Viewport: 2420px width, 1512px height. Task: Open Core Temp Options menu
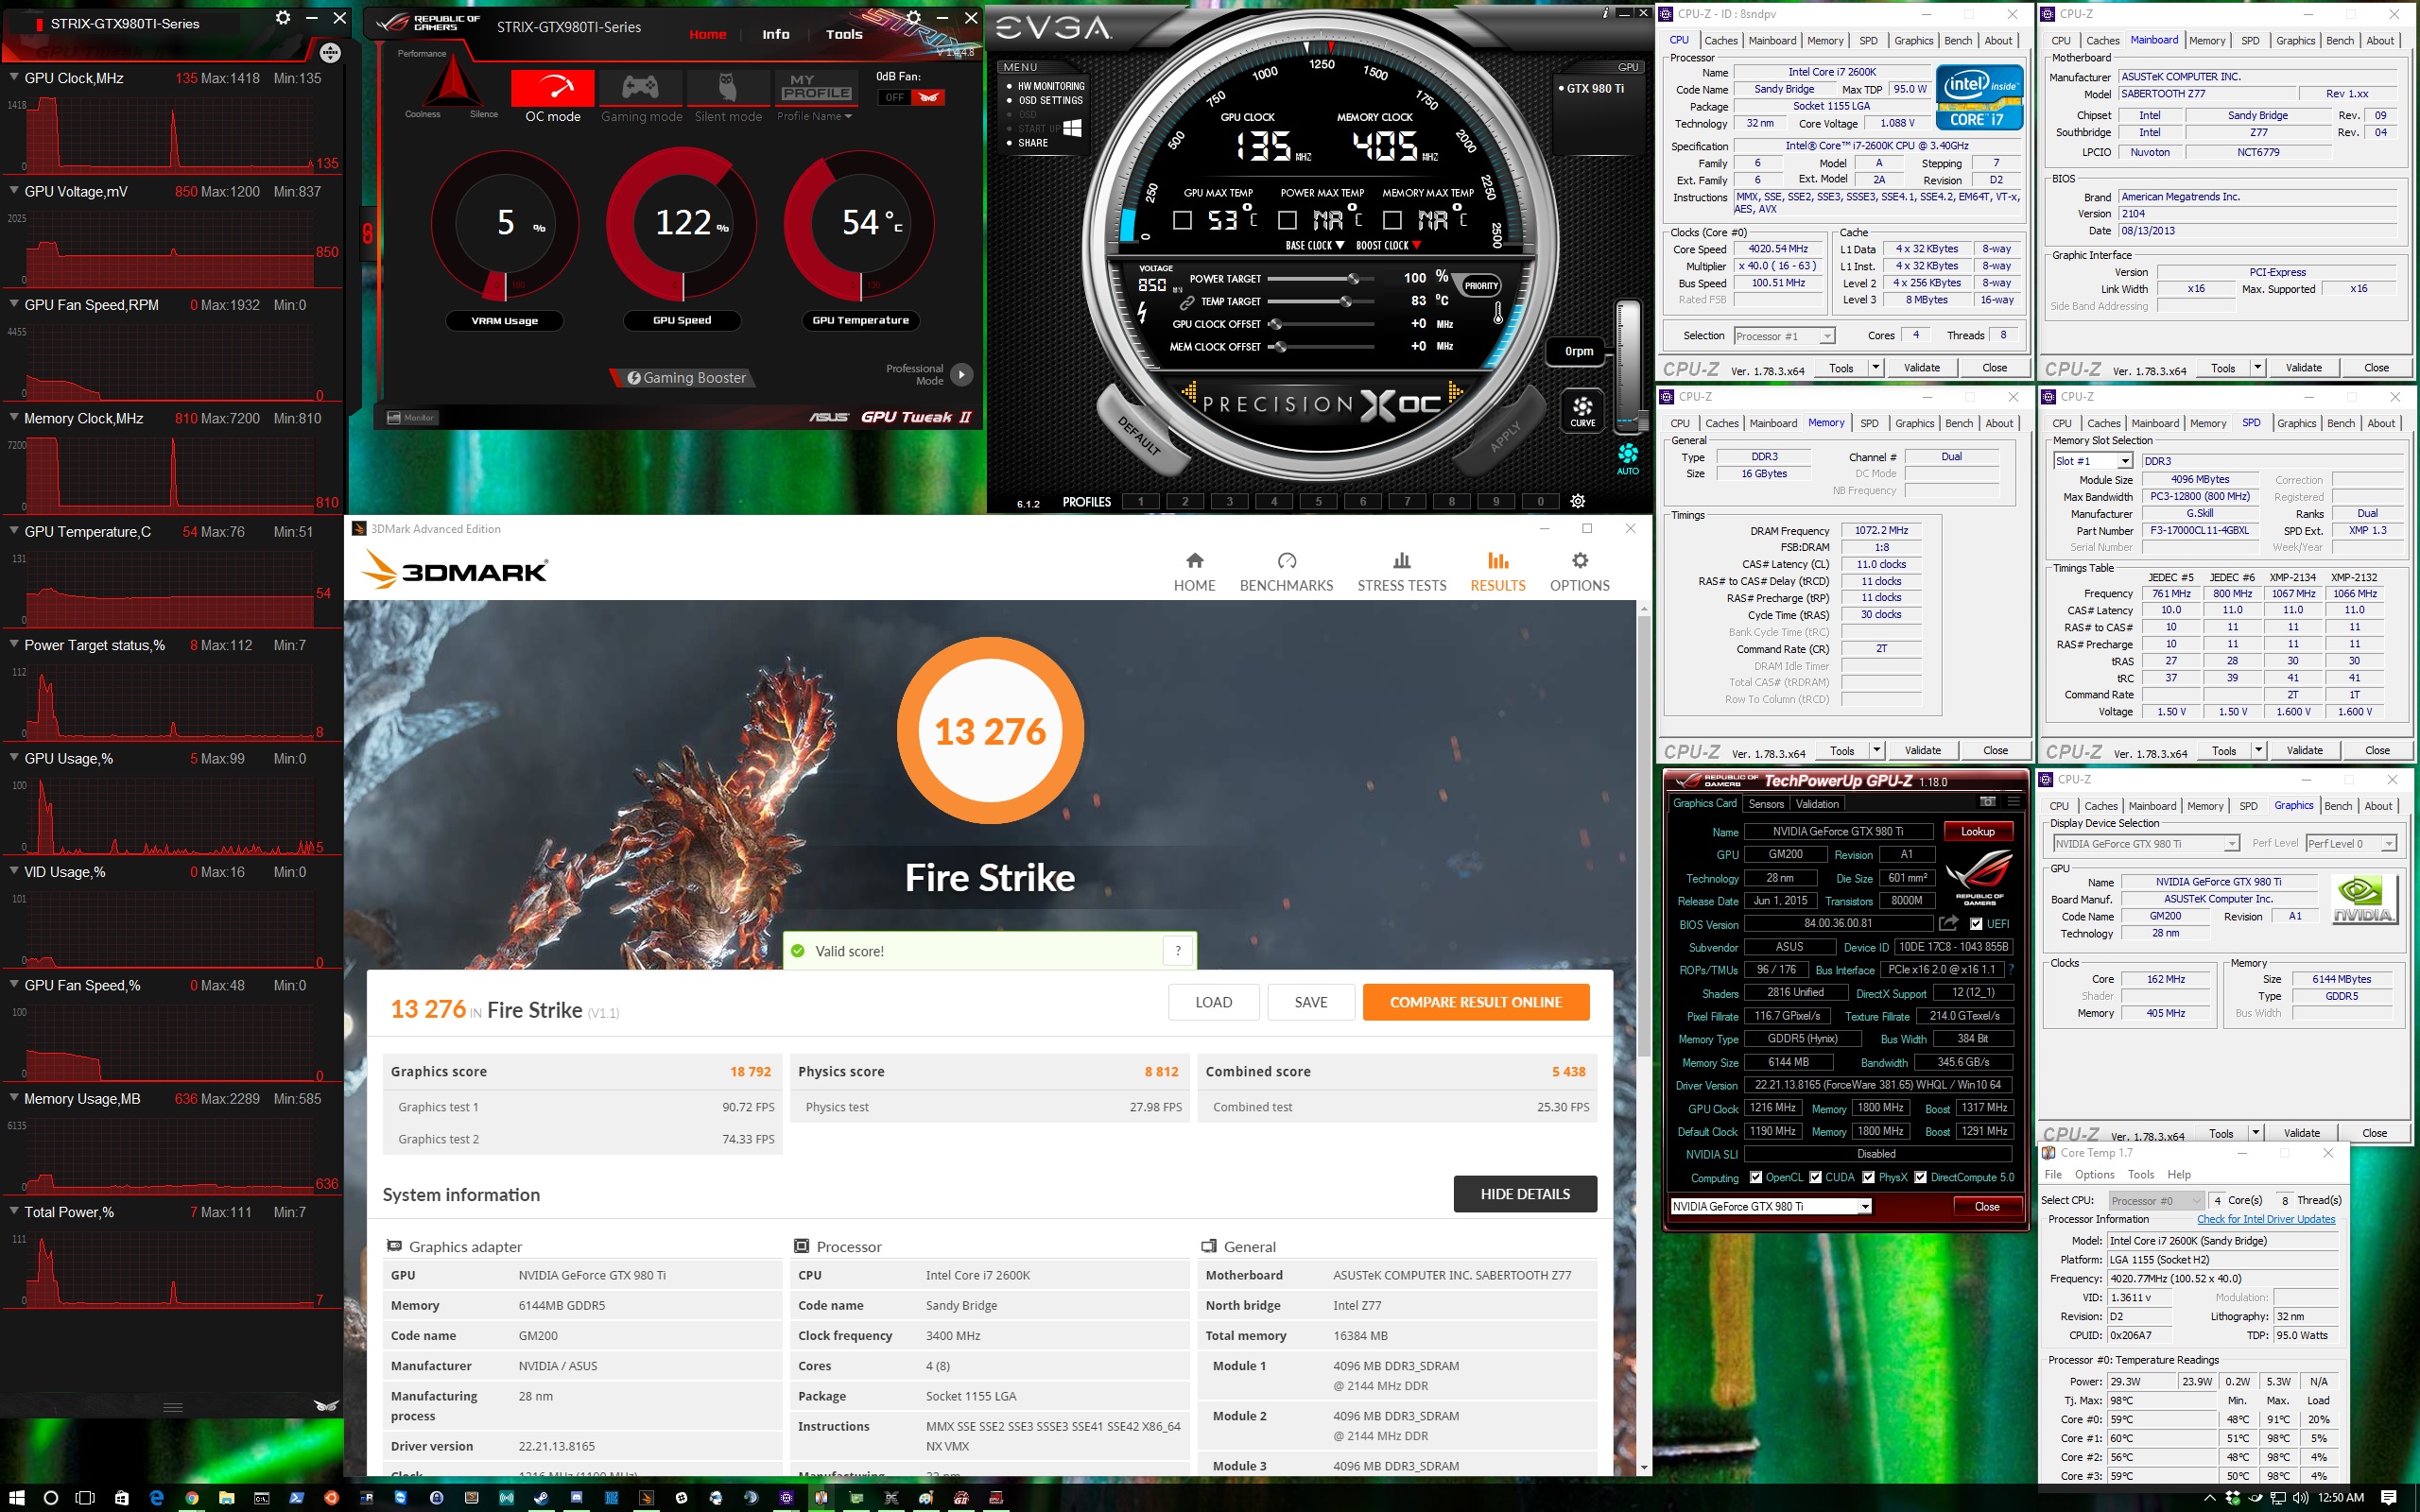(2094, 1174)
